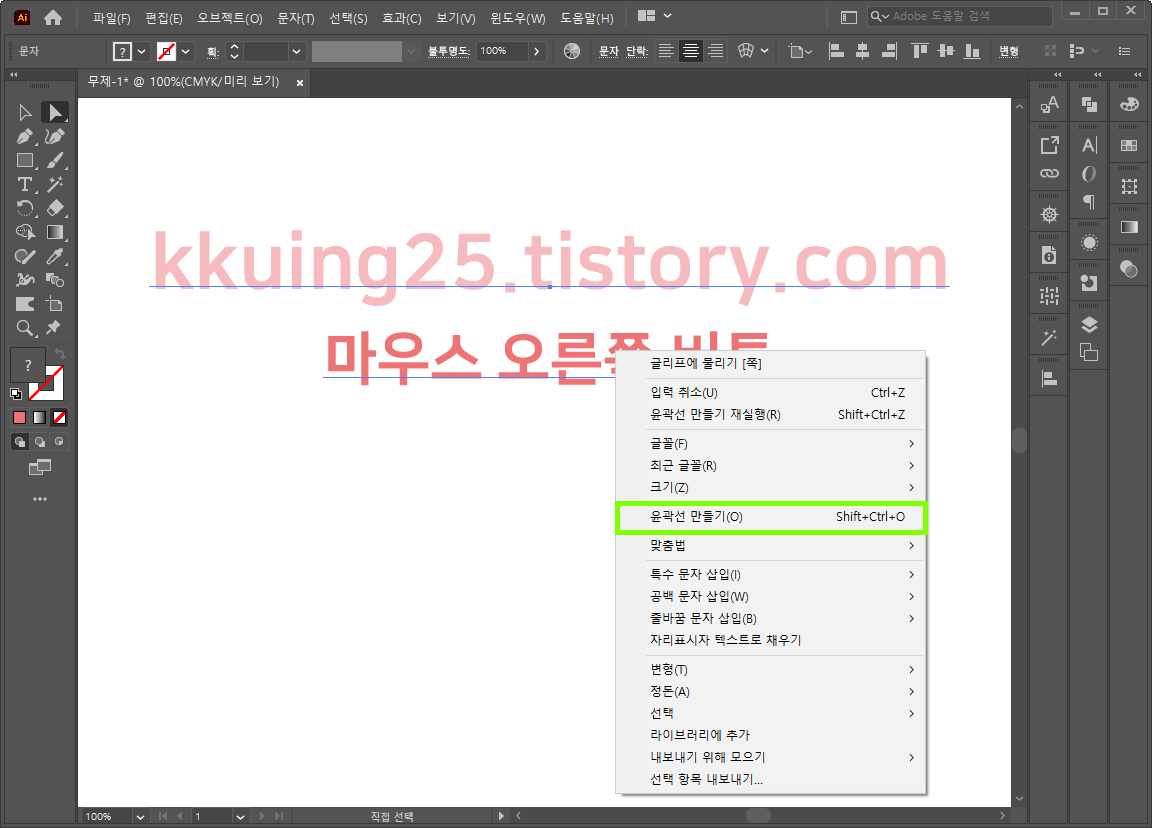This screenshot has width=1152, height=828.
Task: Choose 라이브러리에 추가 in context menu
Action: 771,735
